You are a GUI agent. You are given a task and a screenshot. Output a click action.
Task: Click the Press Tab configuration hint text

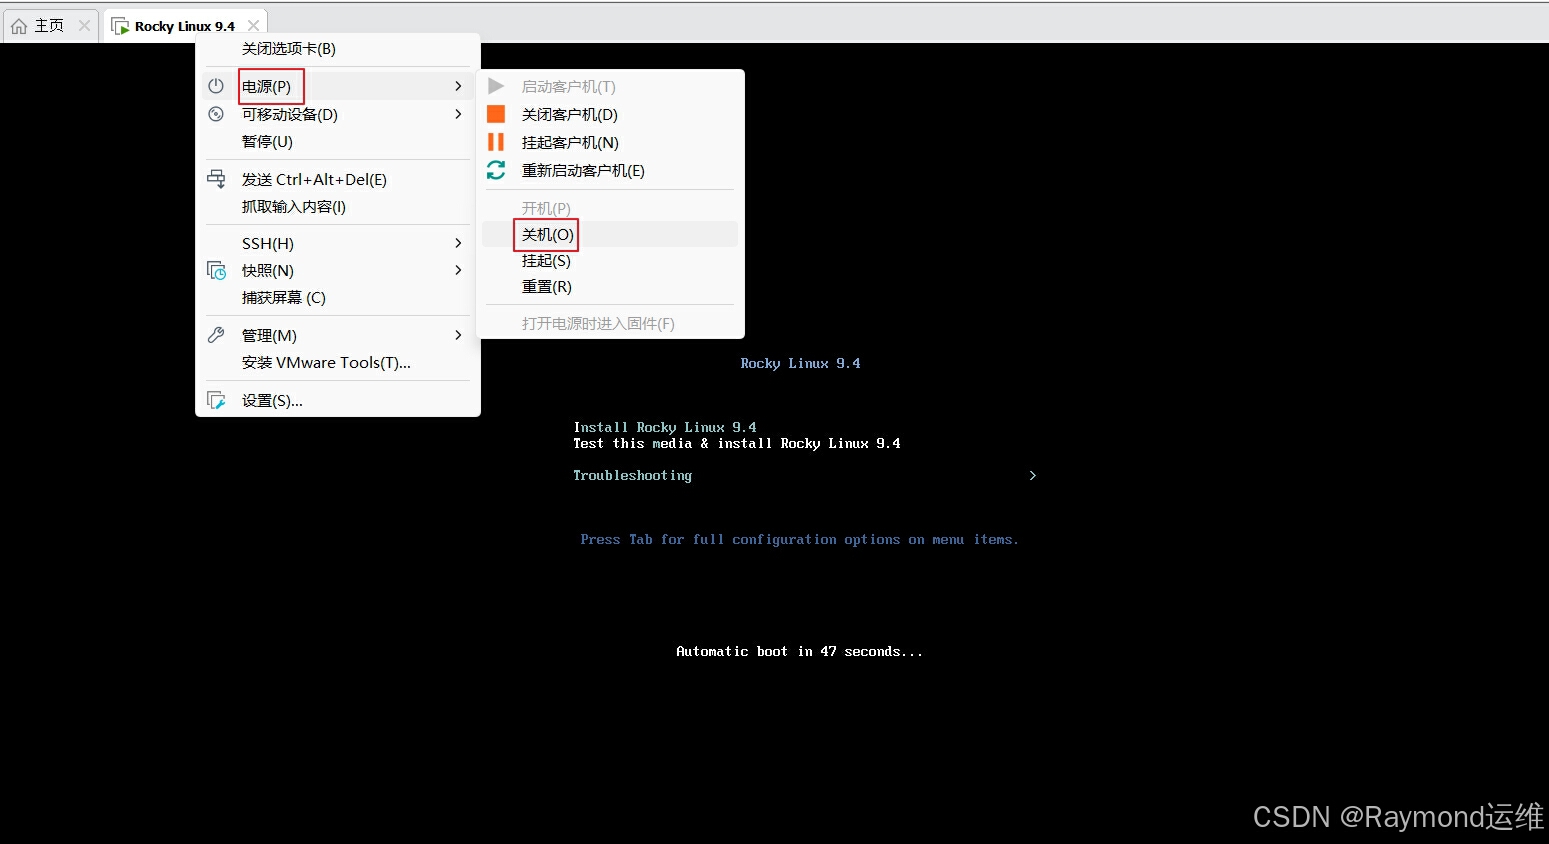pyautogui.click(x=799, y=539)
